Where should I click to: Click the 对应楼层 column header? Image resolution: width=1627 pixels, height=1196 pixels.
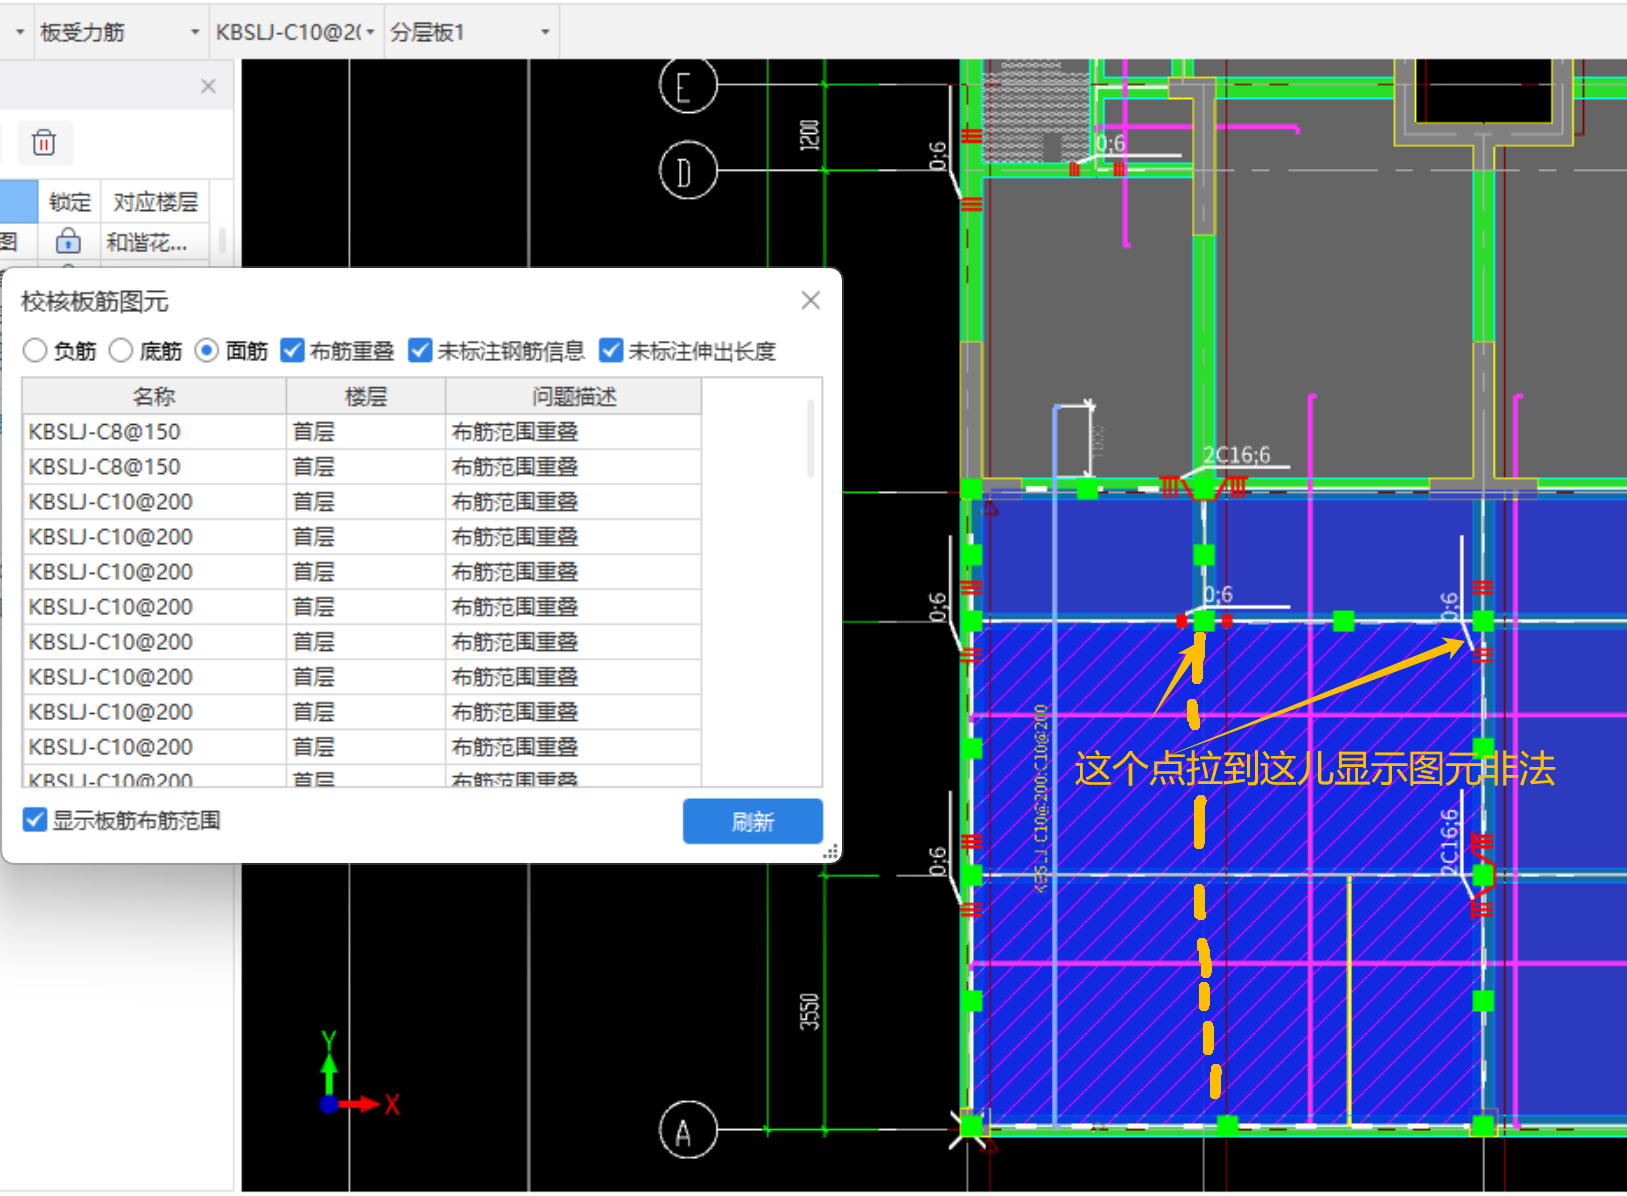pyautogui.click(x=155, y=202)
